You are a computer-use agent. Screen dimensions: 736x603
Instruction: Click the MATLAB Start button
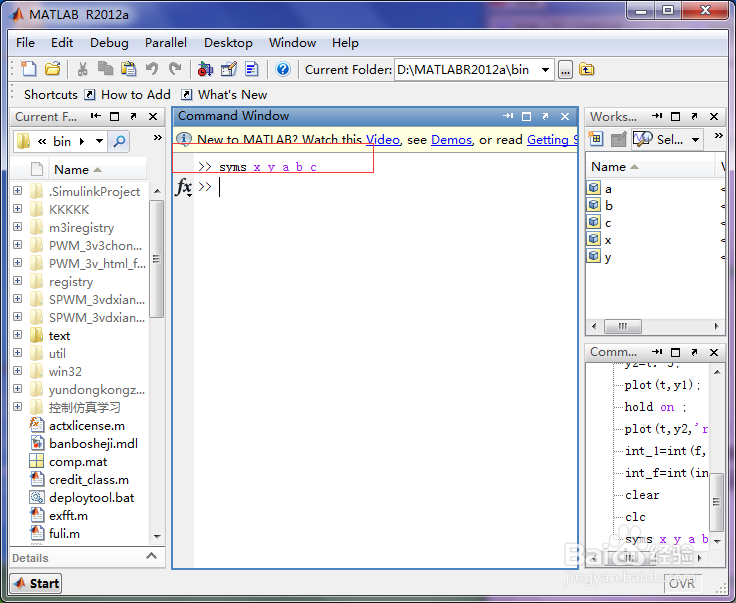(37, 583)
